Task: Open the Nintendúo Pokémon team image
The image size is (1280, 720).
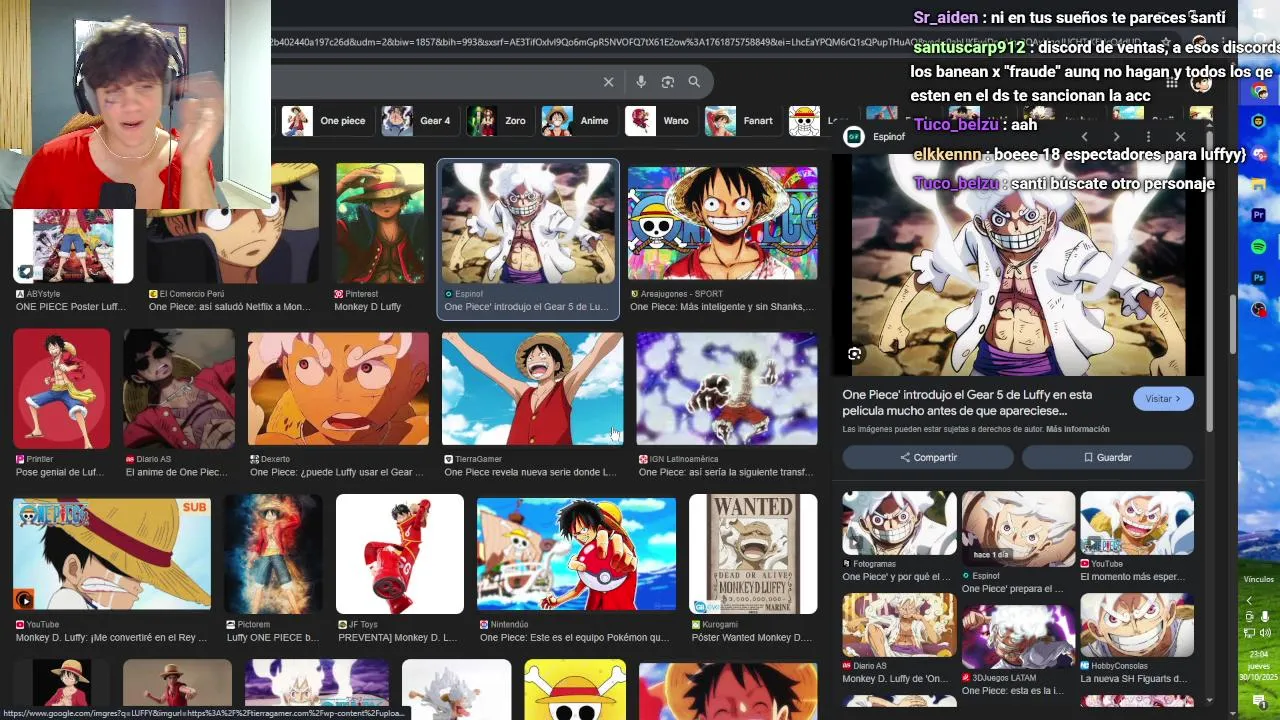Action: point(576,554)
